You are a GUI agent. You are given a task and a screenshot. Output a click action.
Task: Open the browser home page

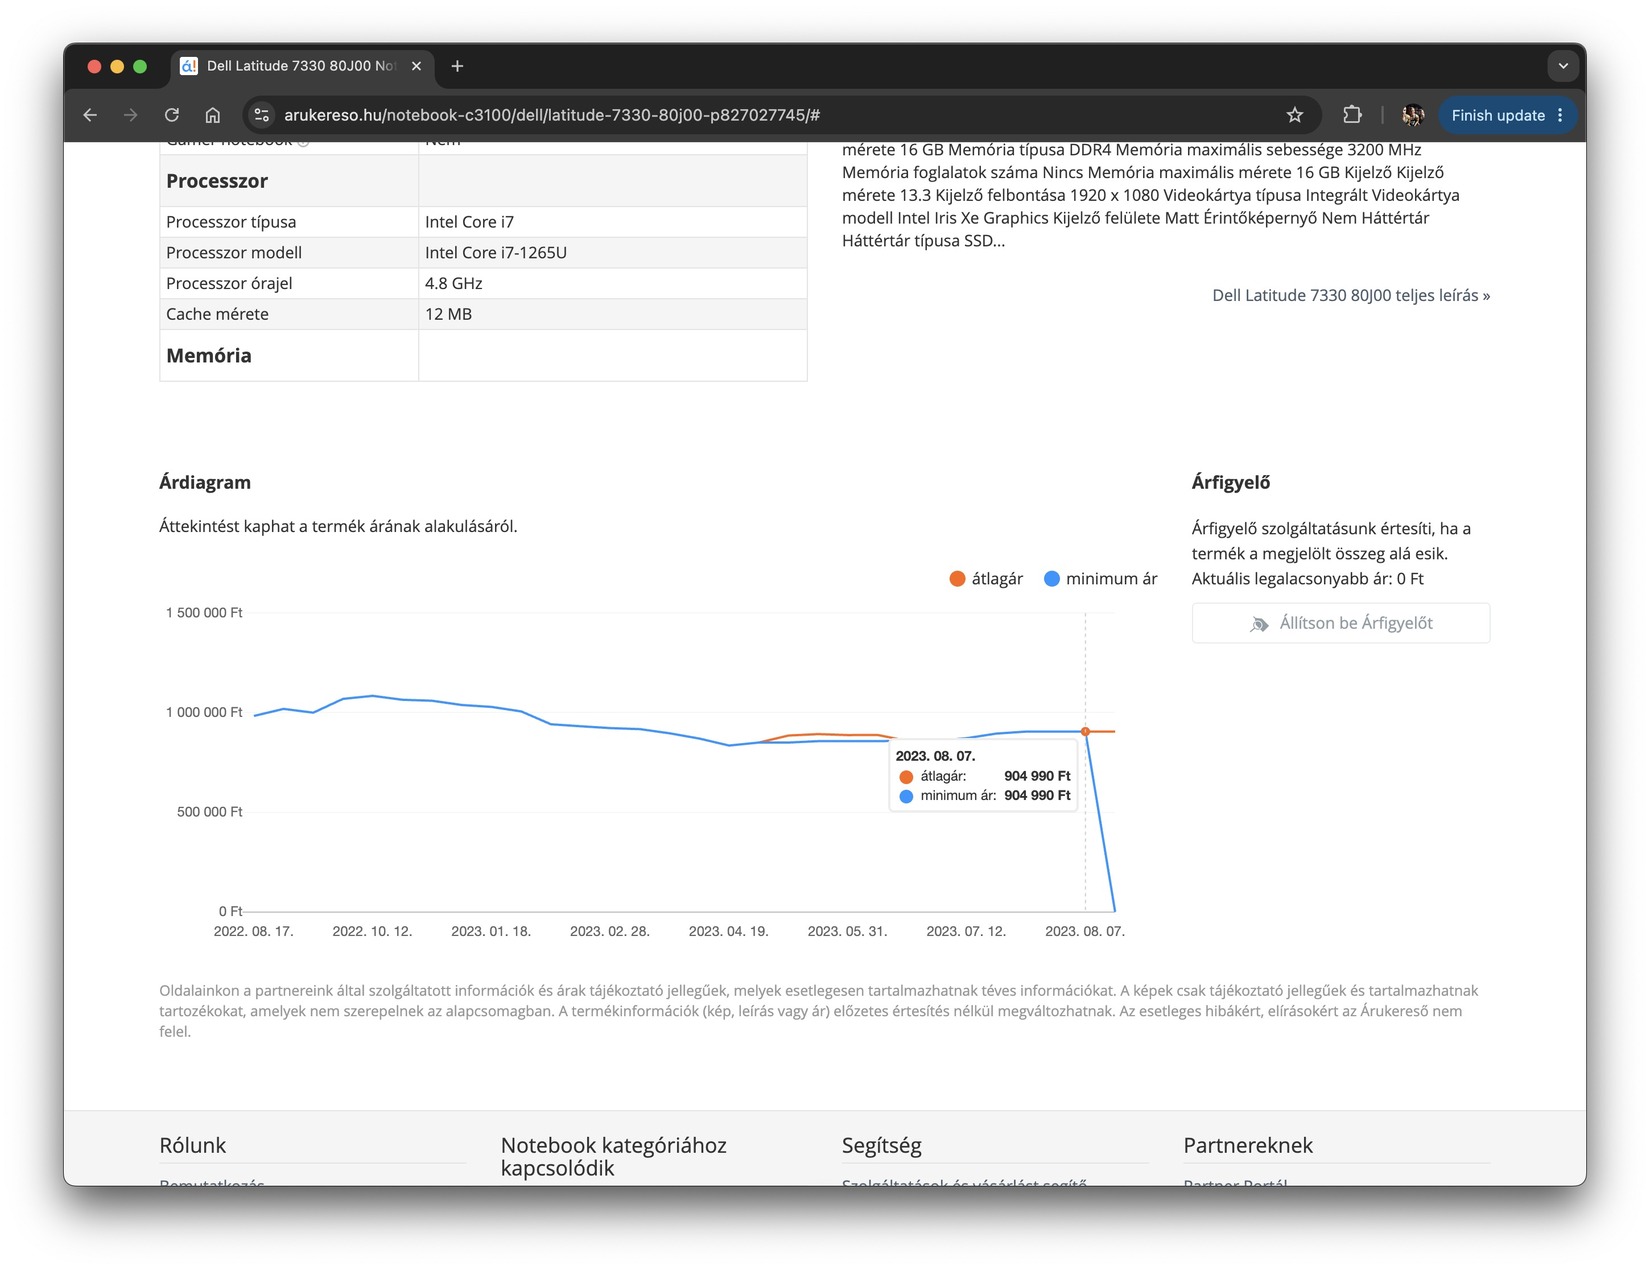213,115
